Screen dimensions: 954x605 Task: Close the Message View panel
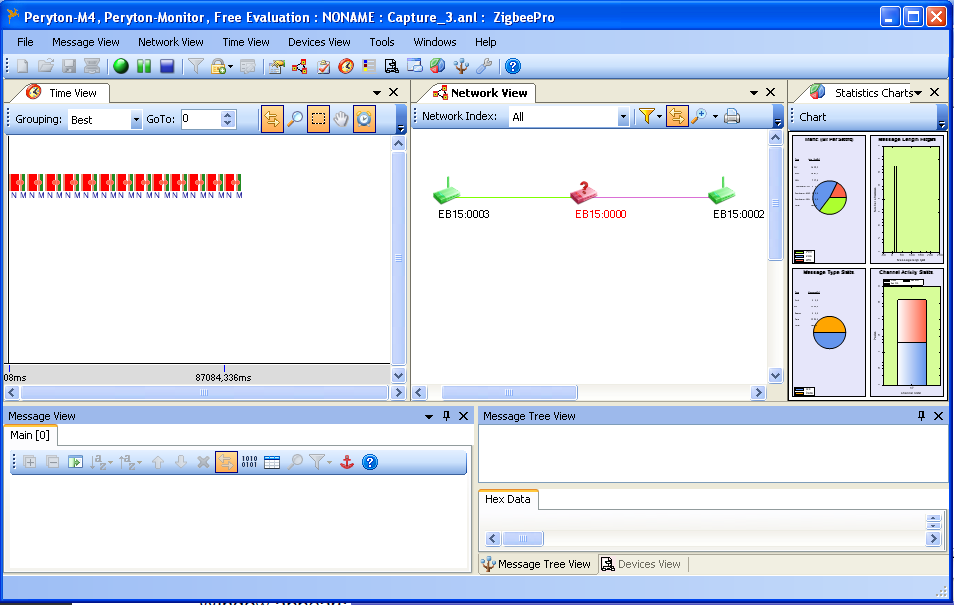[464, 416]
